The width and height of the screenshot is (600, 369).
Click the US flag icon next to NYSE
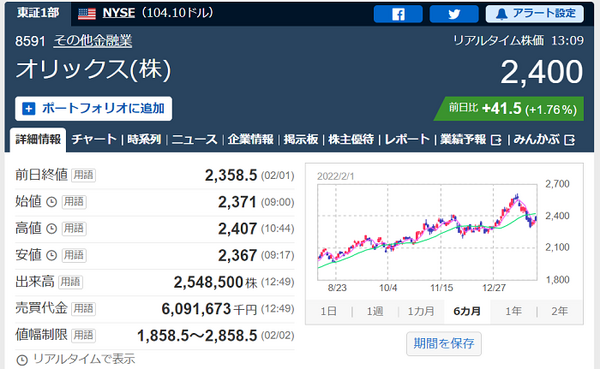87,14
